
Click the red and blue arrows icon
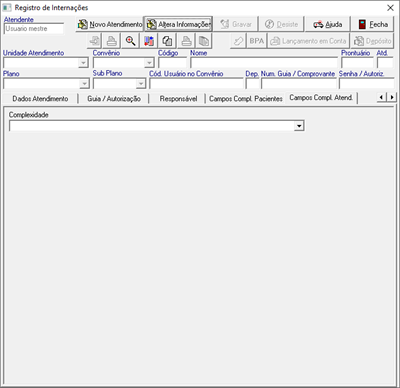pyautogui.click(x=149, y=41)
